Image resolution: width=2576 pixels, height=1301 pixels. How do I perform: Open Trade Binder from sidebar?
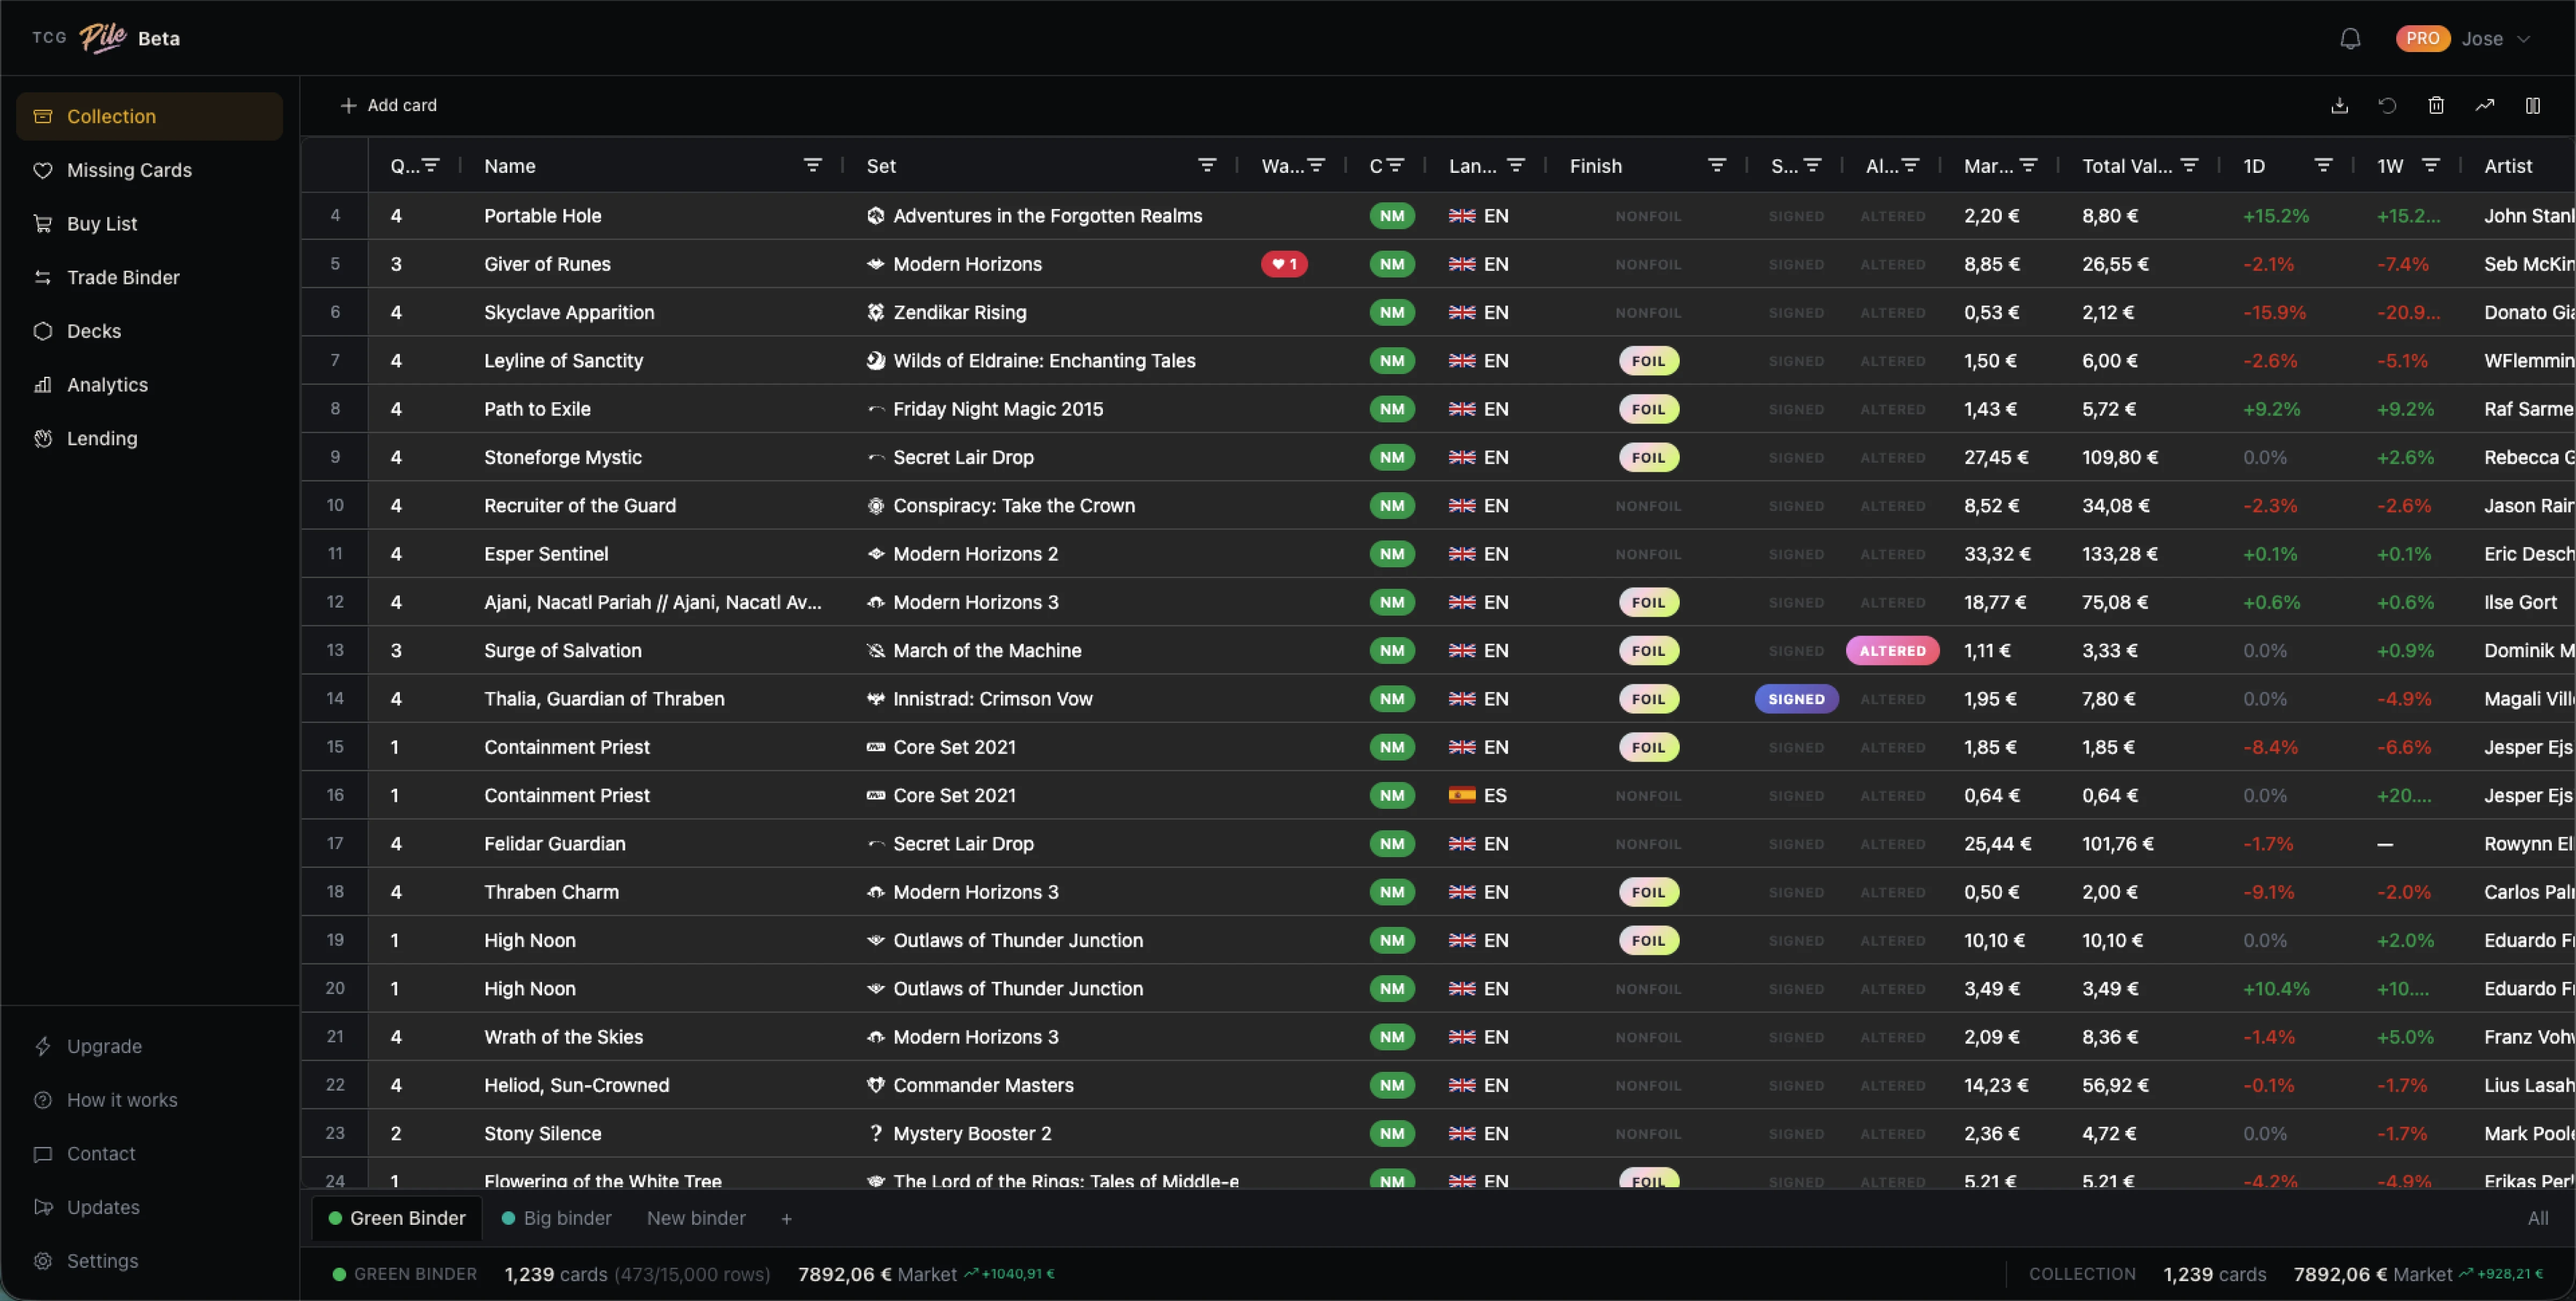(x=123, y=278)
